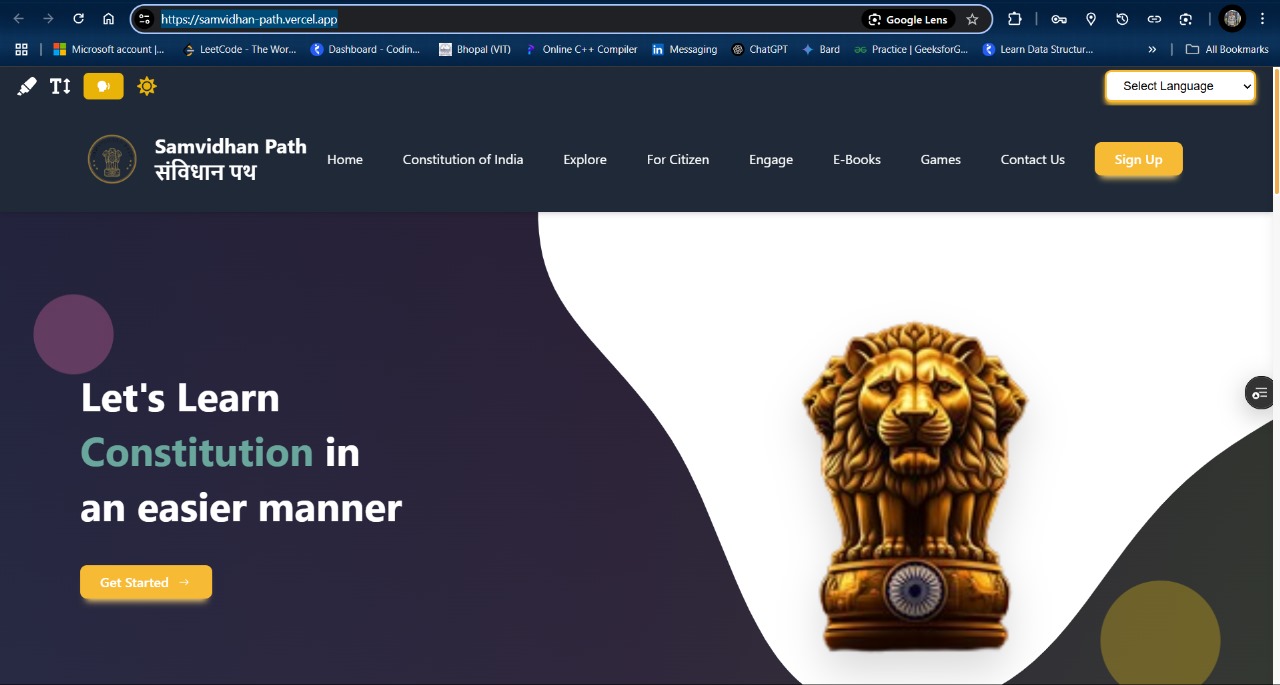View site information icon in address bar
The image size is (1280, 685).
[145, 19]
